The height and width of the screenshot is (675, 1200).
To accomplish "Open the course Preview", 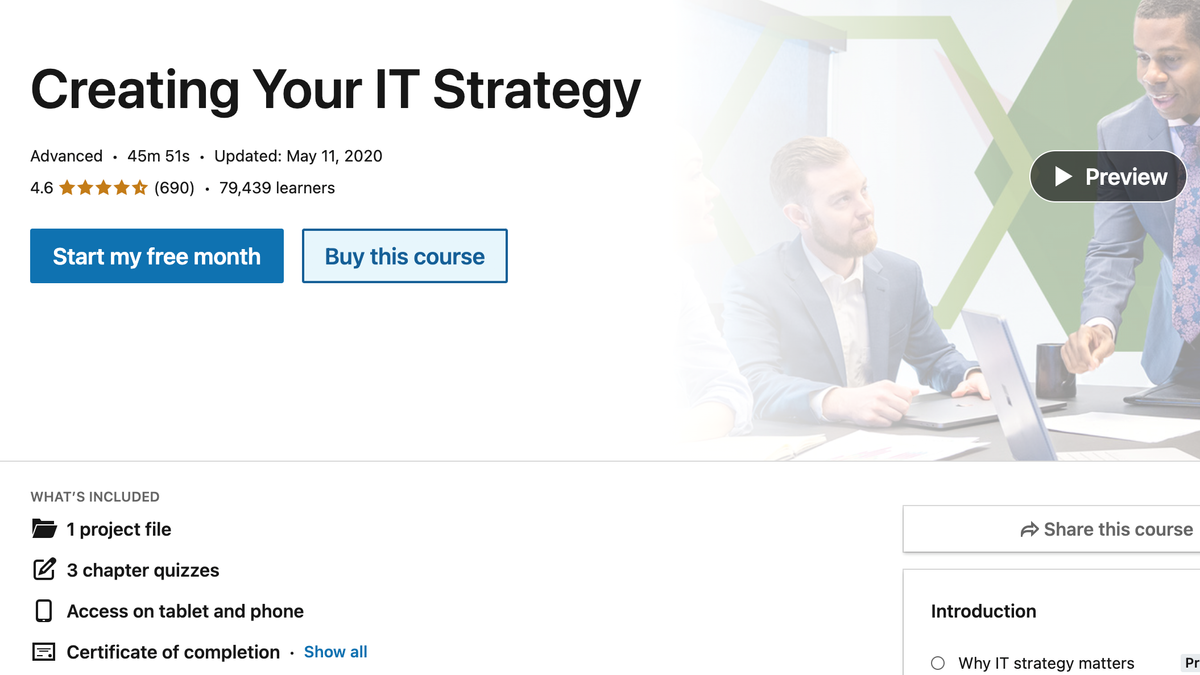I will (x=1108, y=176).
